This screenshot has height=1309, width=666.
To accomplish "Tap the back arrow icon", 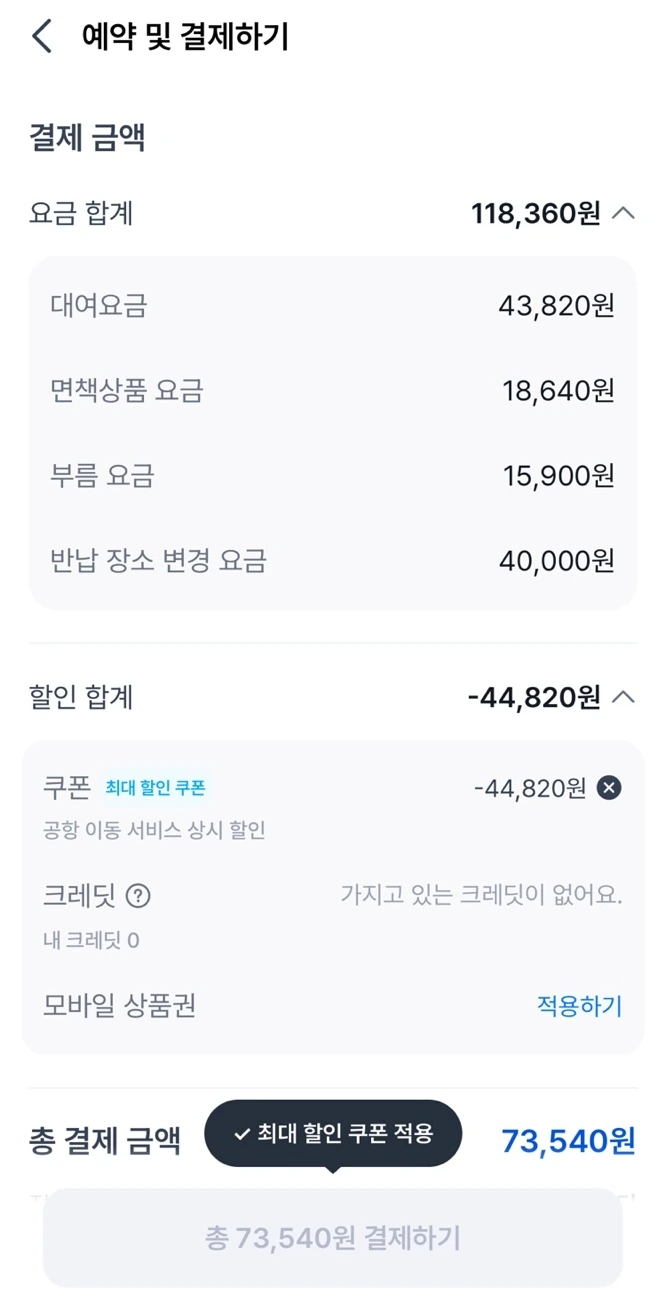I will 41,37.
